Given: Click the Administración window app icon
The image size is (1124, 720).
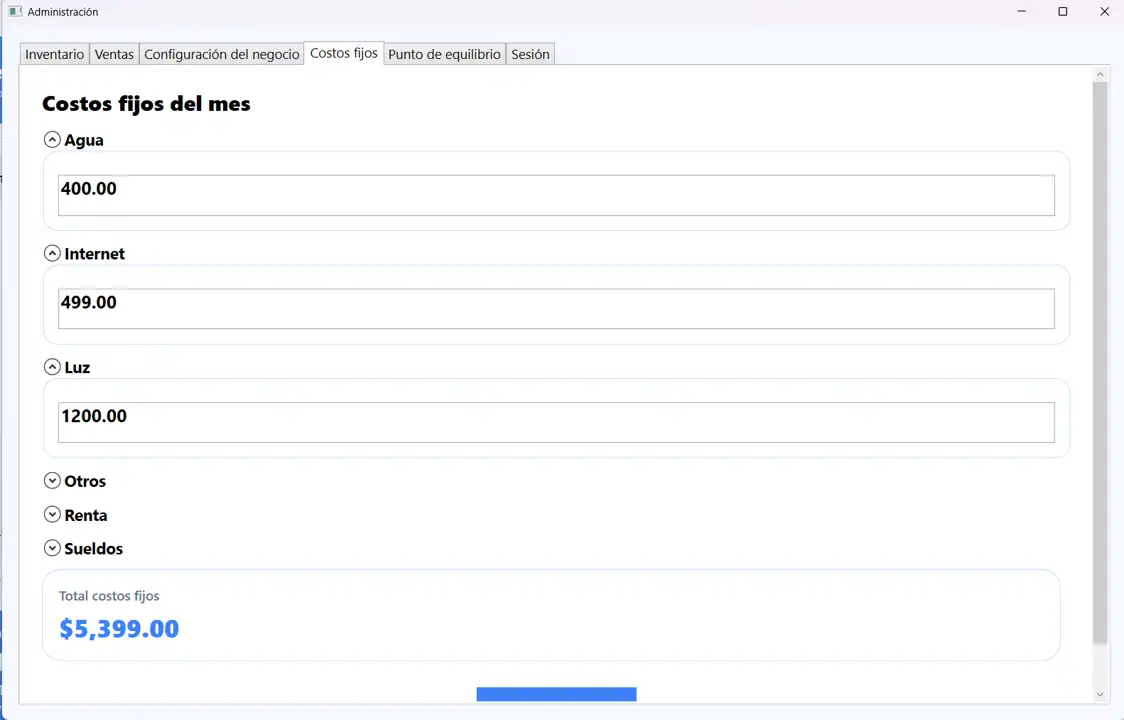Looking at the screenshot, I should [x=15, y=11].
